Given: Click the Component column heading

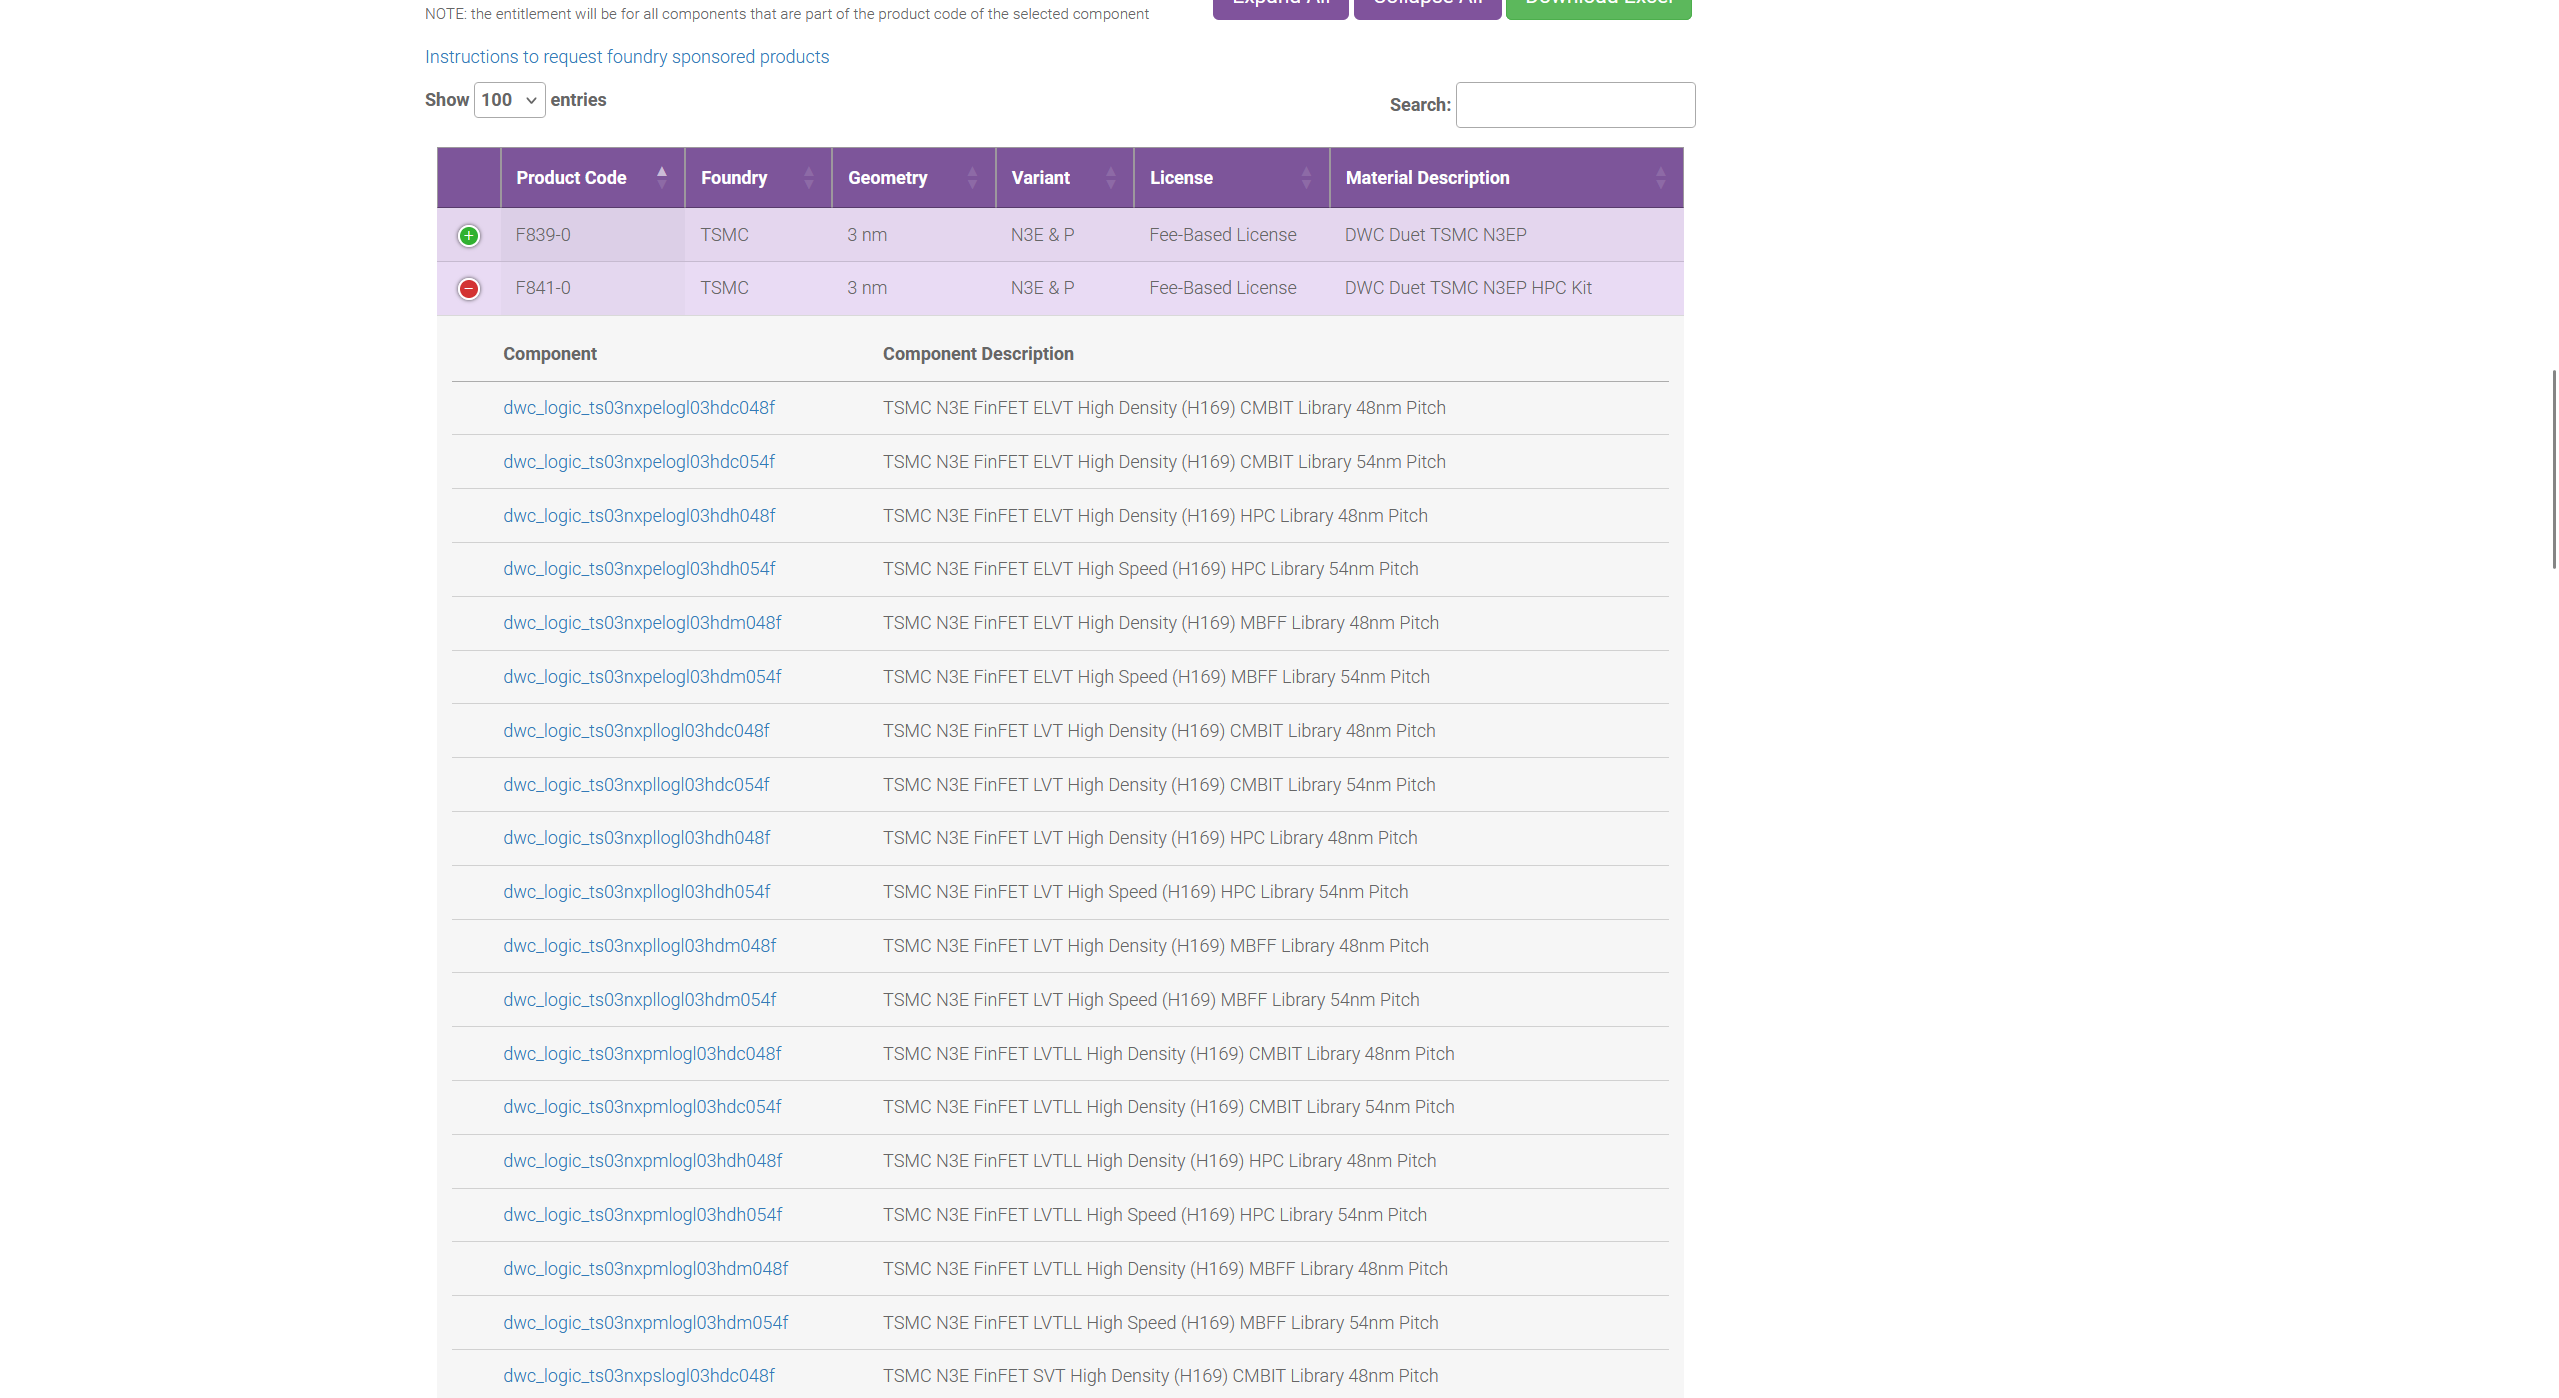Looking at the screenshot, I should point(550,354).
